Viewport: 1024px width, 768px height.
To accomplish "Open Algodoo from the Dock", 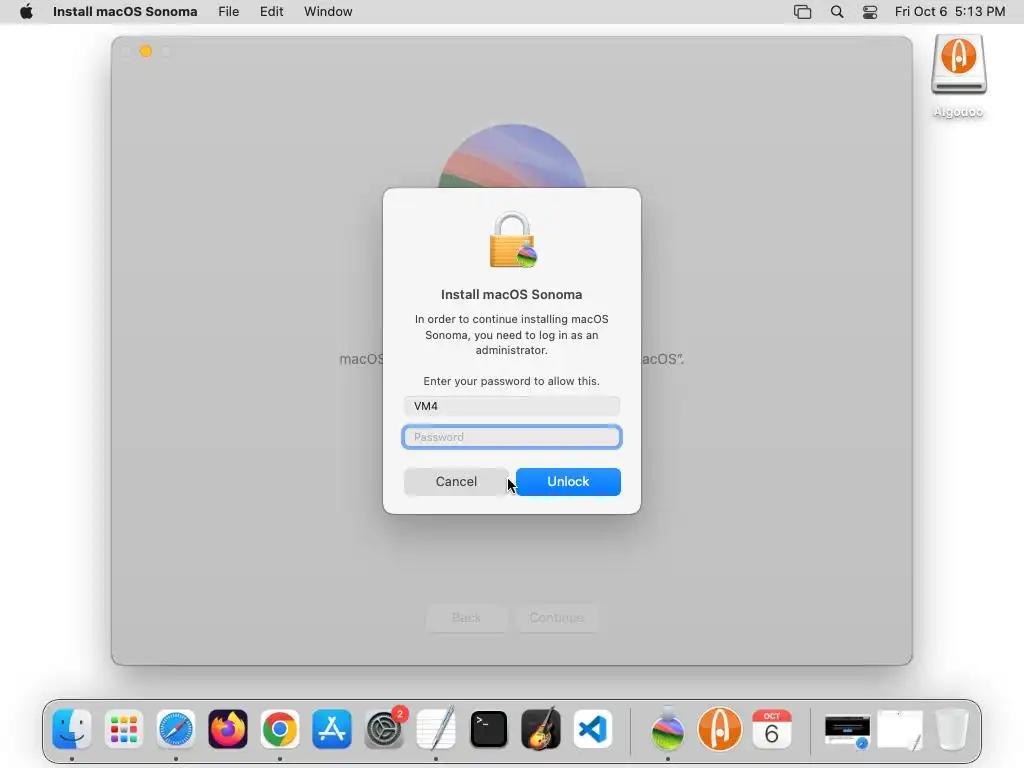I will pyautogui.click(x=720, y=729).
